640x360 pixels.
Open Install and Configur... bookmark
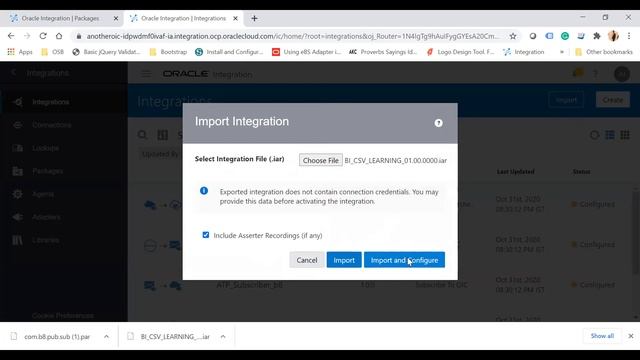pyautogui.click(x=229, y=52)
